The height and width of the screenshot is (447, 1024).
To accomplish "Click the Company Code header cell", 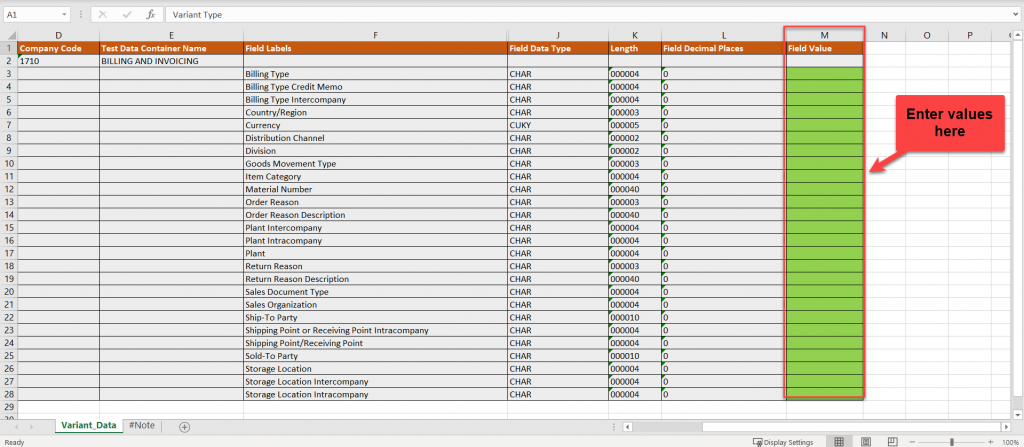I will coord(59,48).
